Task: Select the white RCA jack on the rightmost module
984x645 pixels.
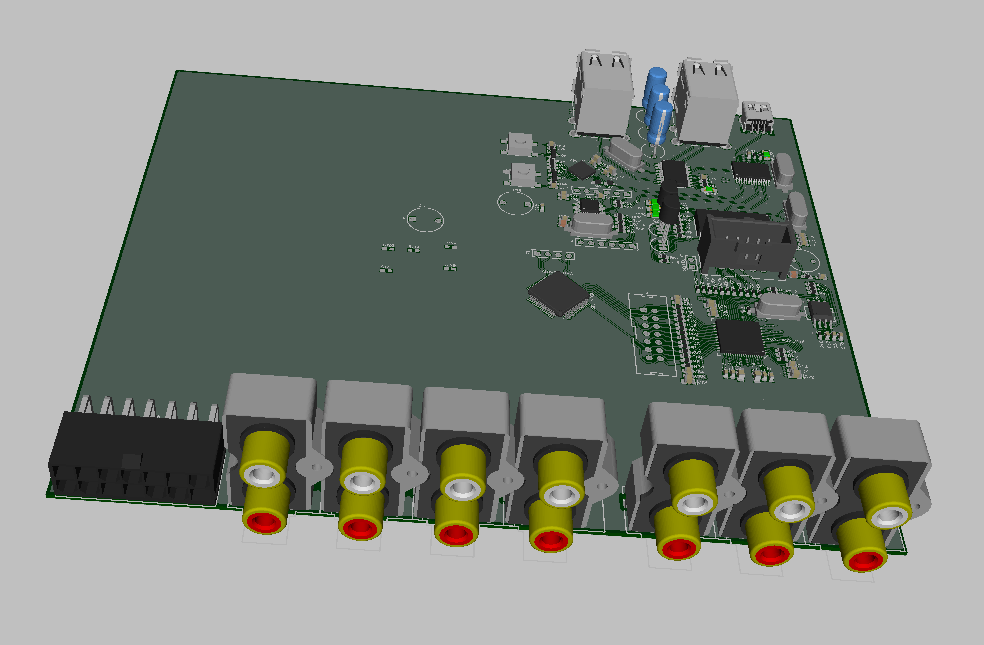Action: point(888,516)
